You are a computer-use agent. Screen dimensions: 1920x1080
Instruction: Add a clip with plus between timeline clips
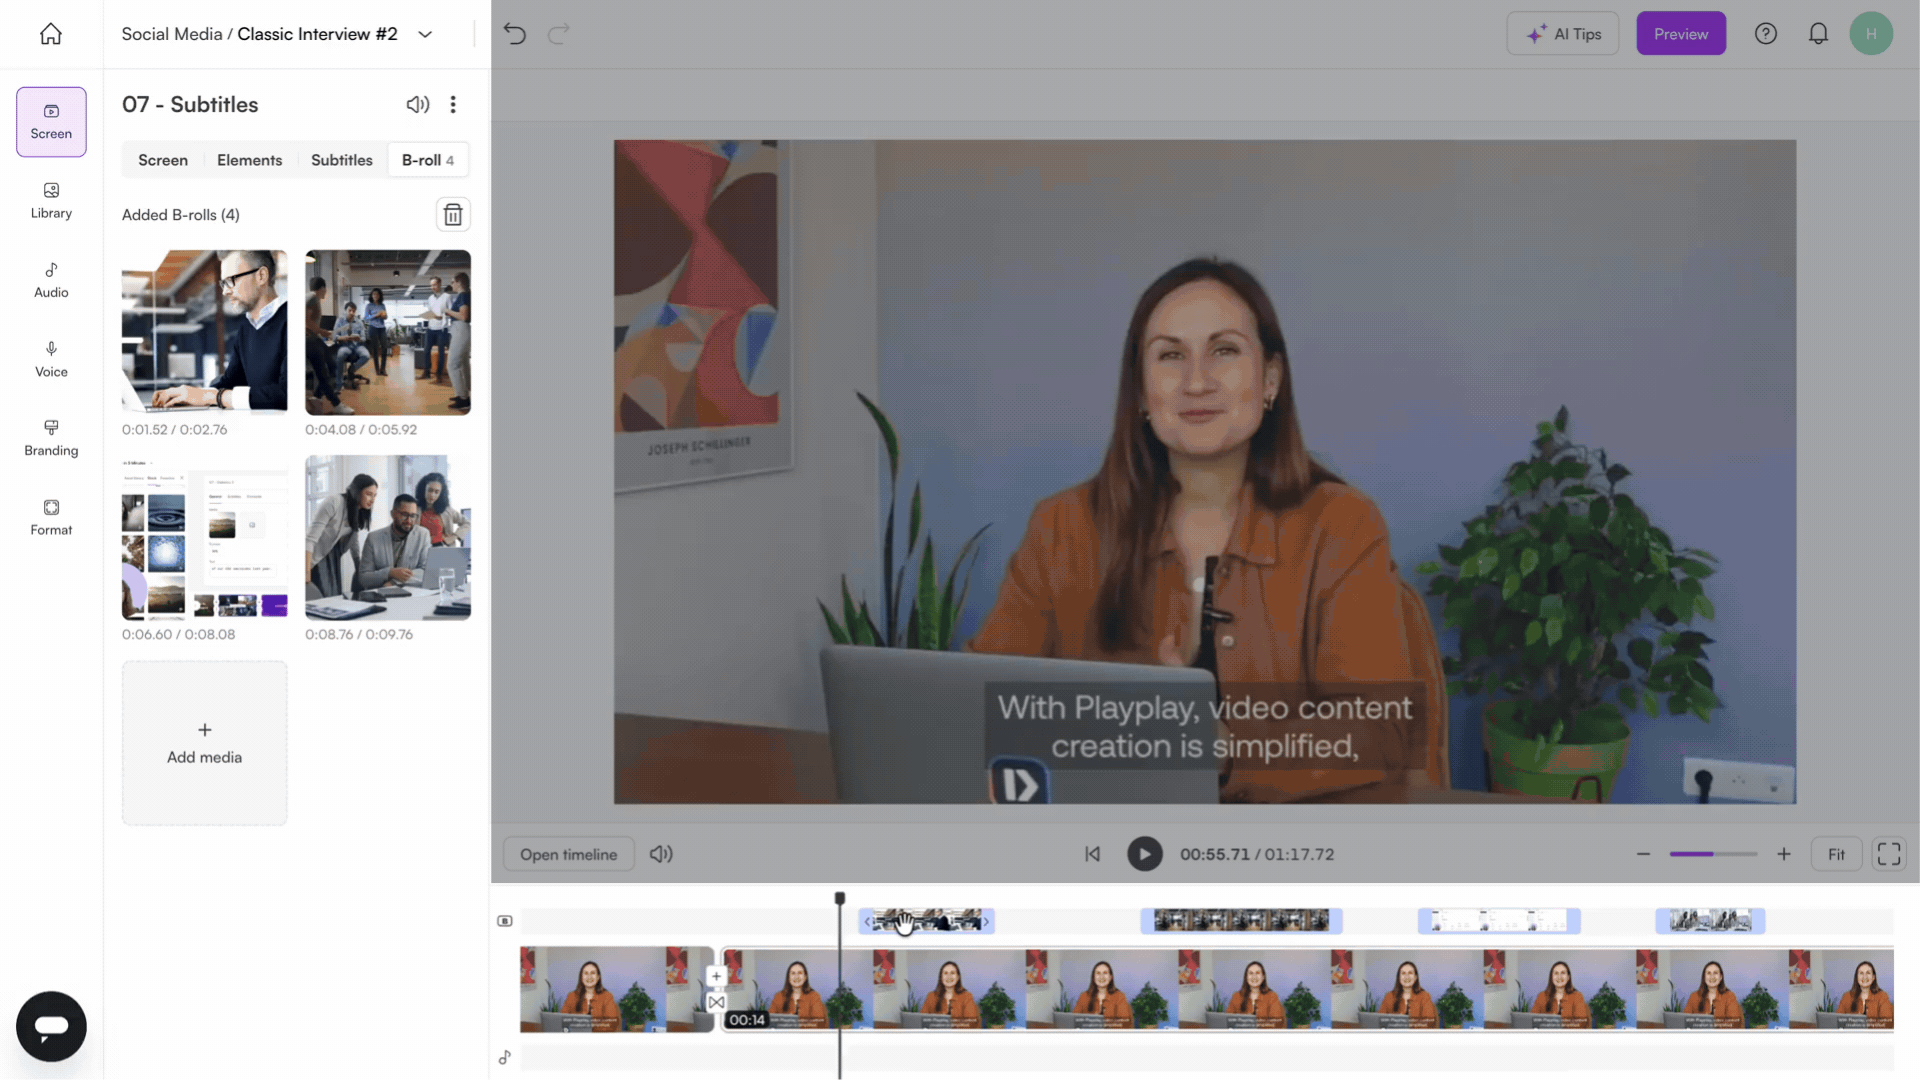click(x=716, y=976)
